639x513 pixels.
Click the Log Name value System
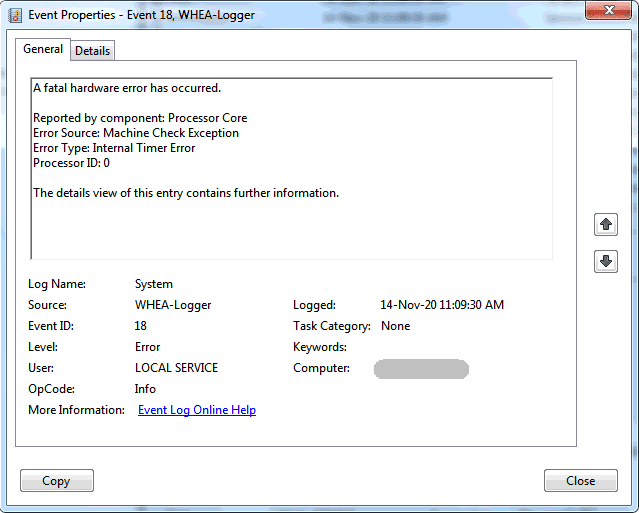coord(154,284)
